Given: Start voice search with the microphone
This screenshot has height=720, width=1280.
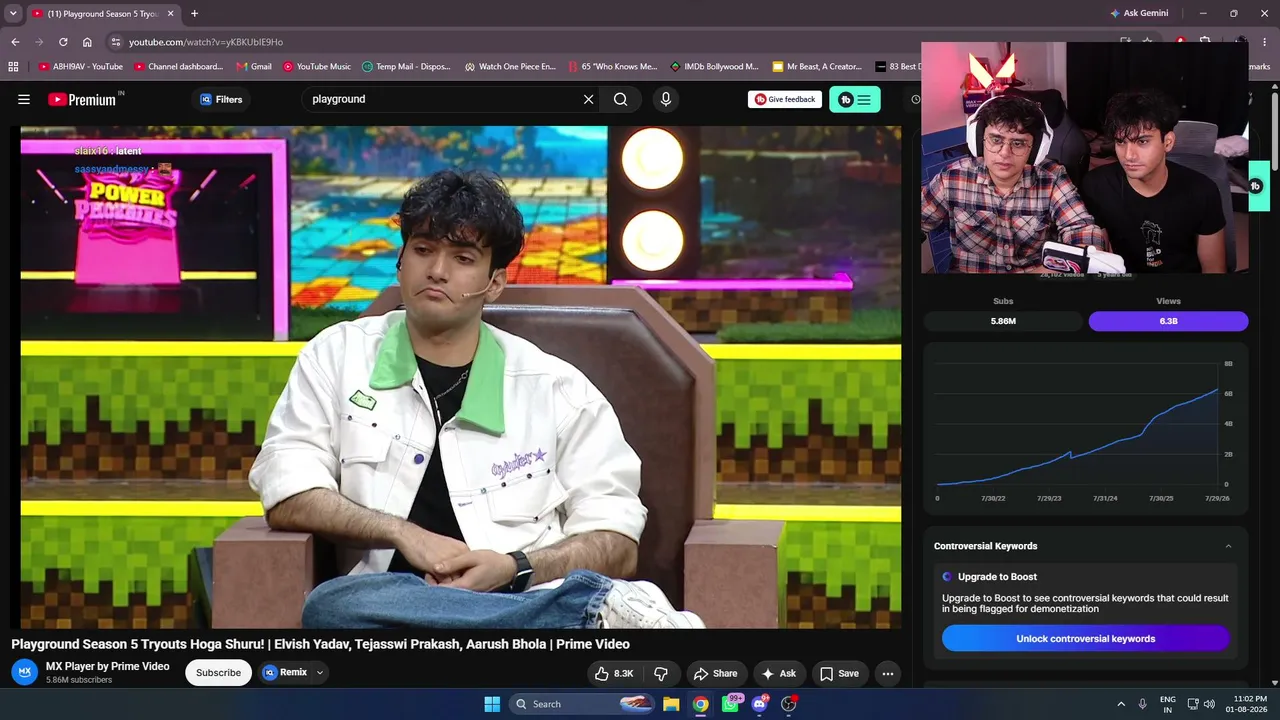Looking at the screenshot, I should click(x=666, y=99).
